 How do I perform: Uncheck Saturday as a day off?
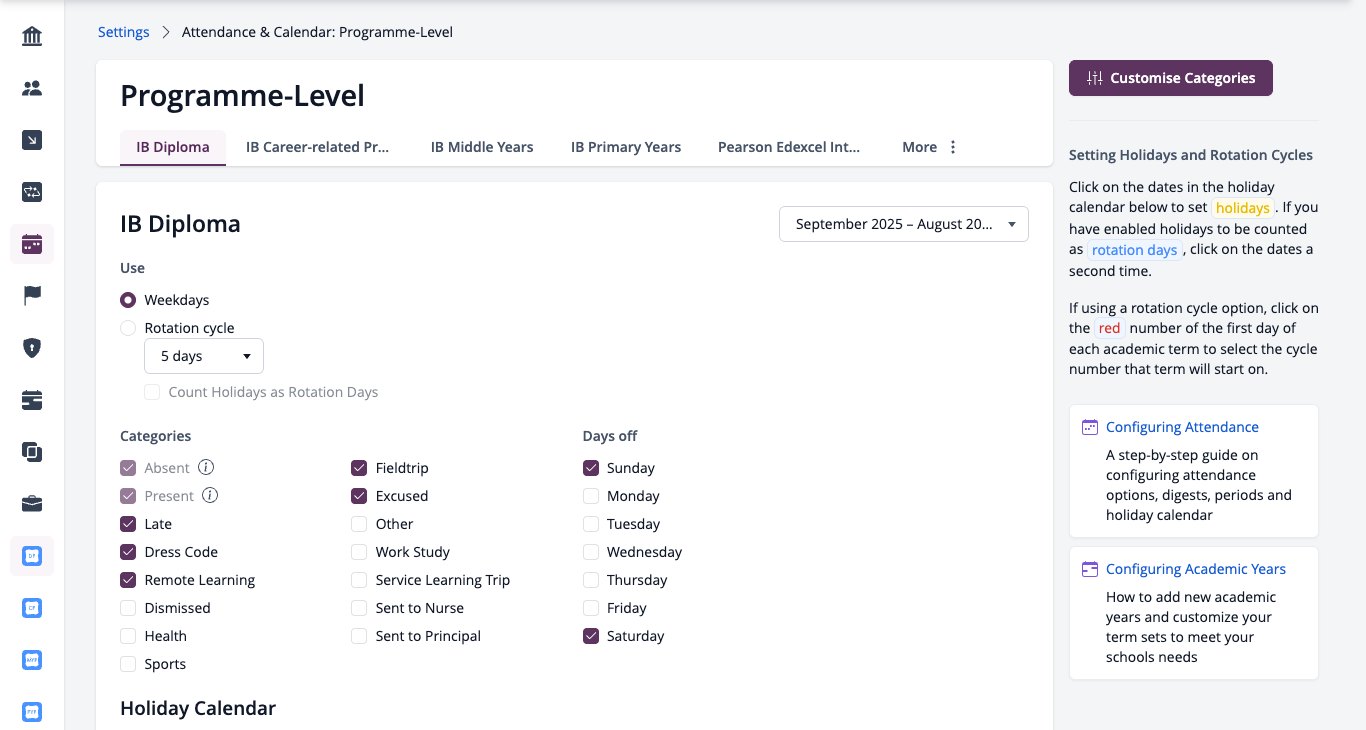[x=591, y=636]
